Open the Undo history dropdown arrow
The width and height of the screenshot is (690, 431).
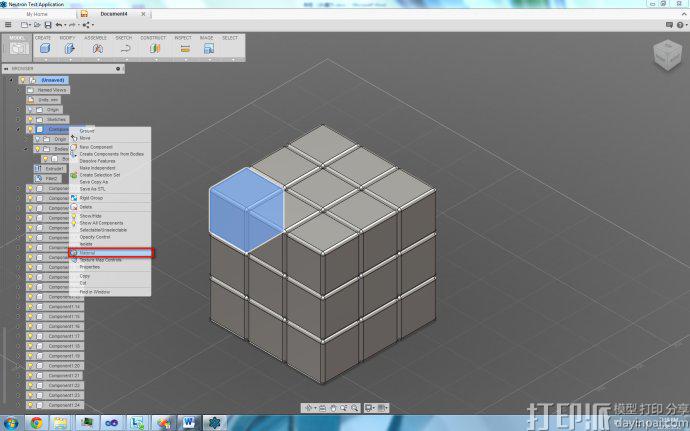pos(65,25)
